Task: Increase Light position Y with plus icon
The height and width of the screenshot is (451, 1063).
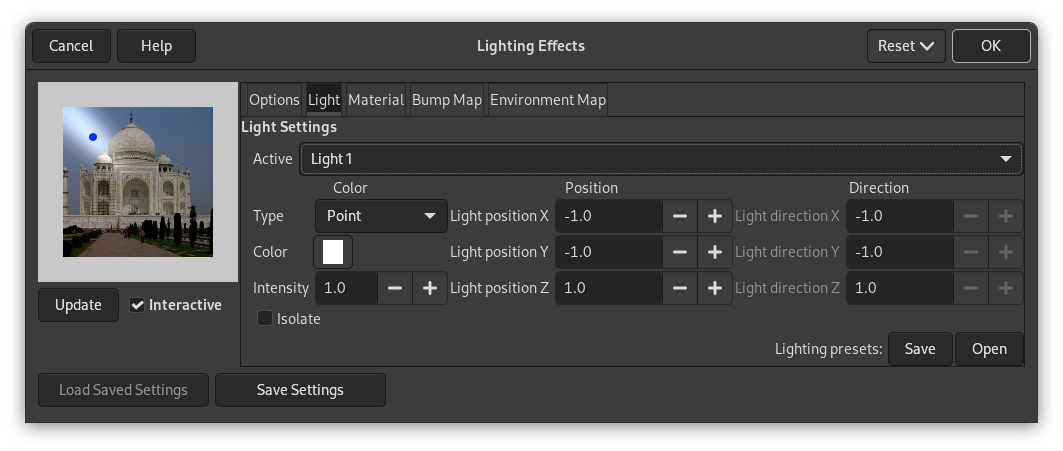Action: click(714, 252)
